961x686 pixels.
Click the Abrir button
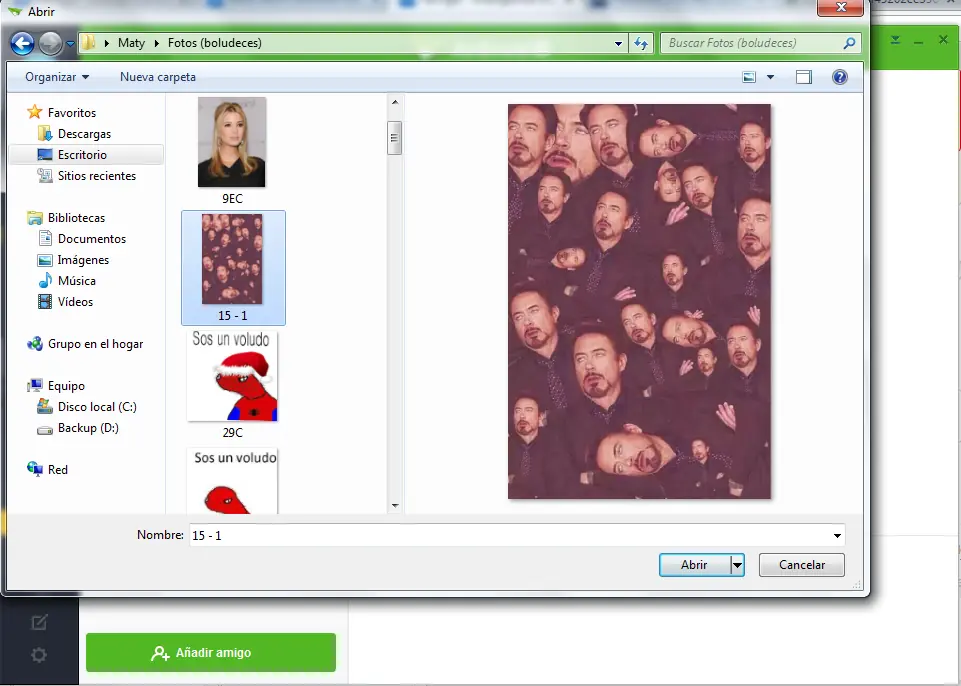[694, 565]
